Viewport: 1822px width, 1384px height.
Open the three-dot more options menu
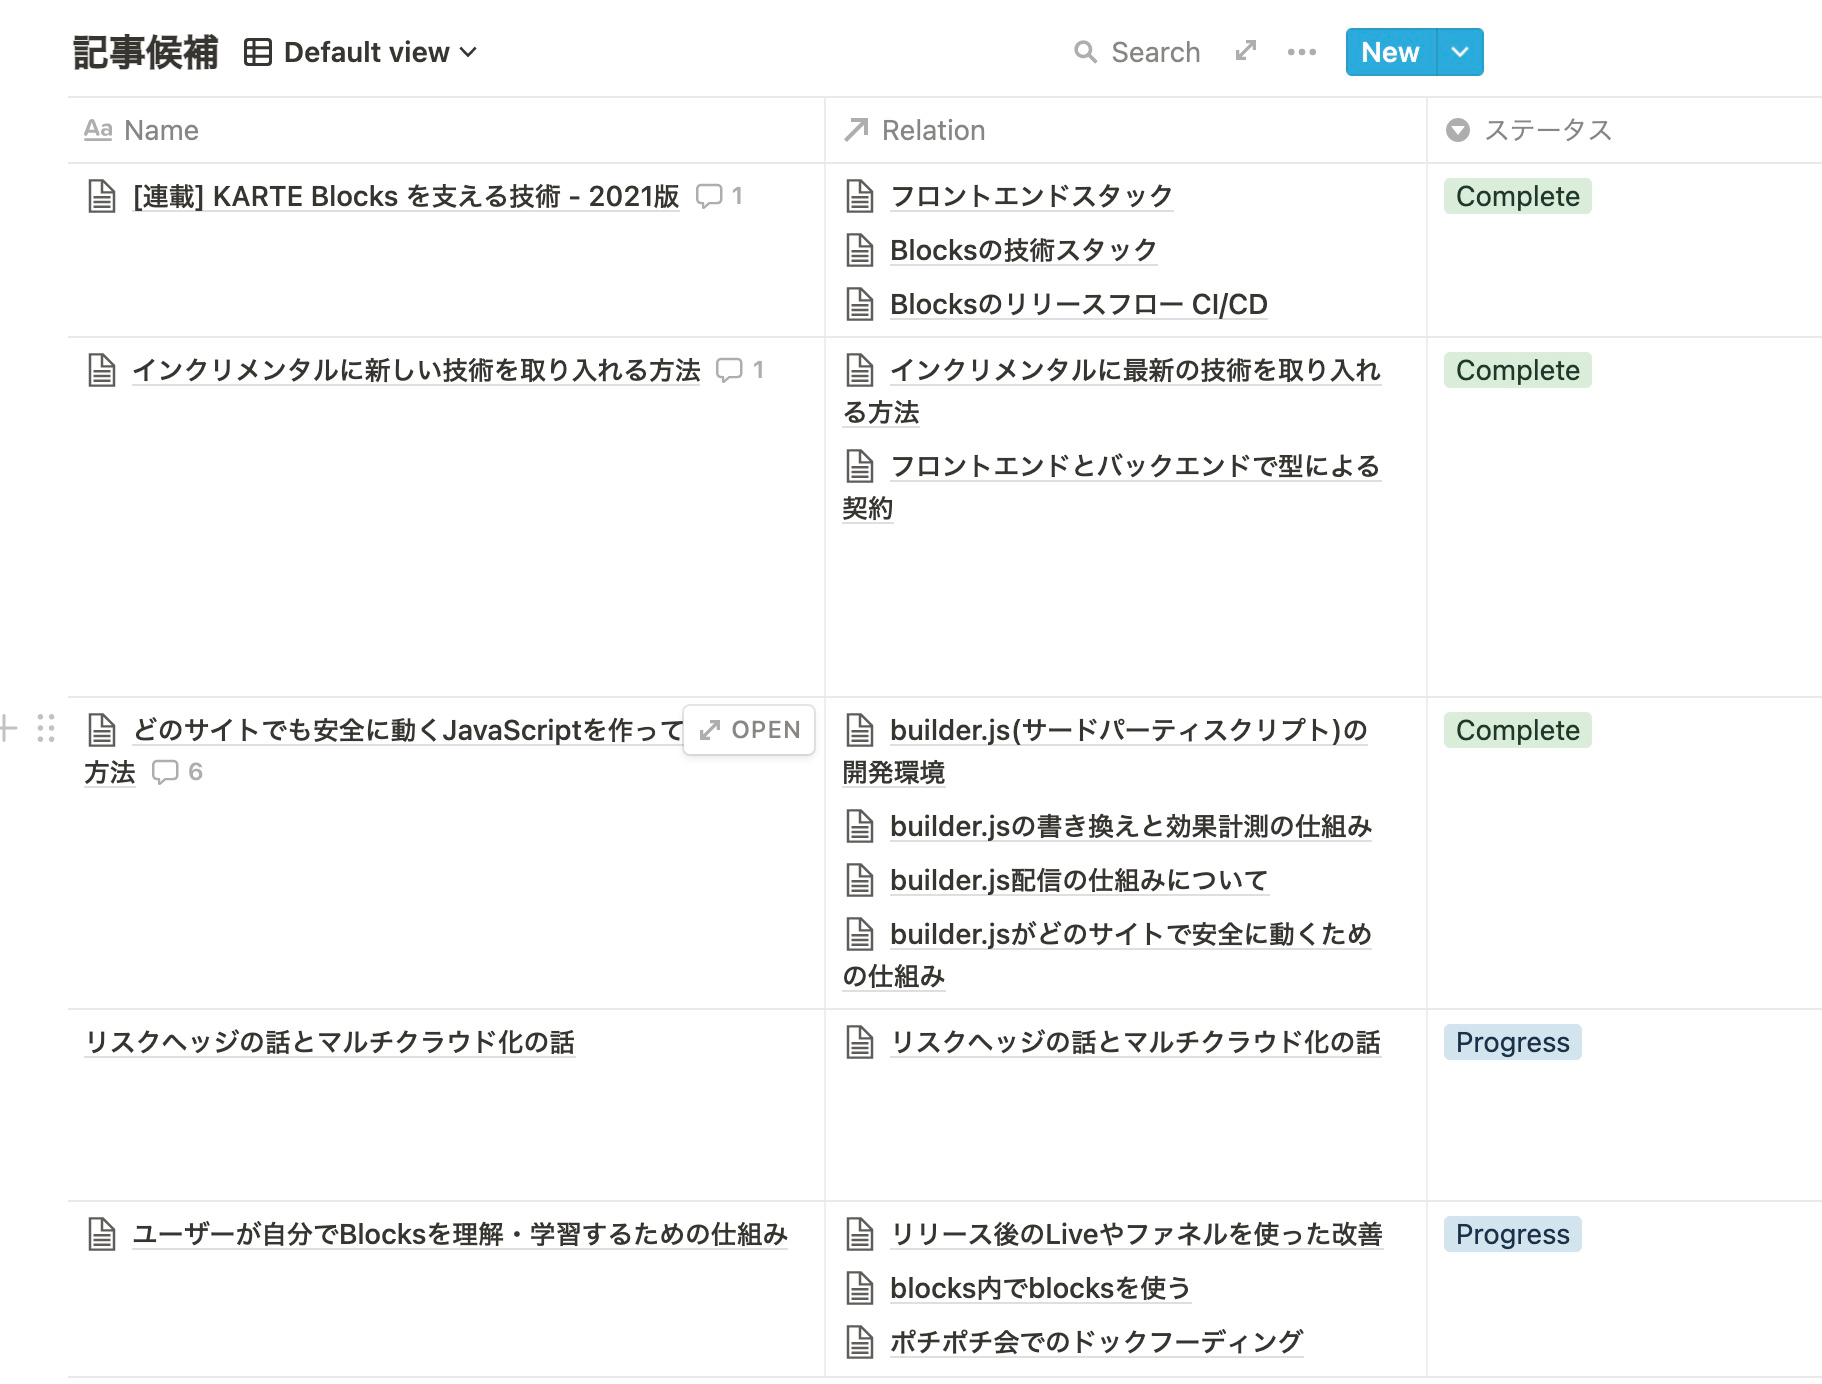(1301, 52)
